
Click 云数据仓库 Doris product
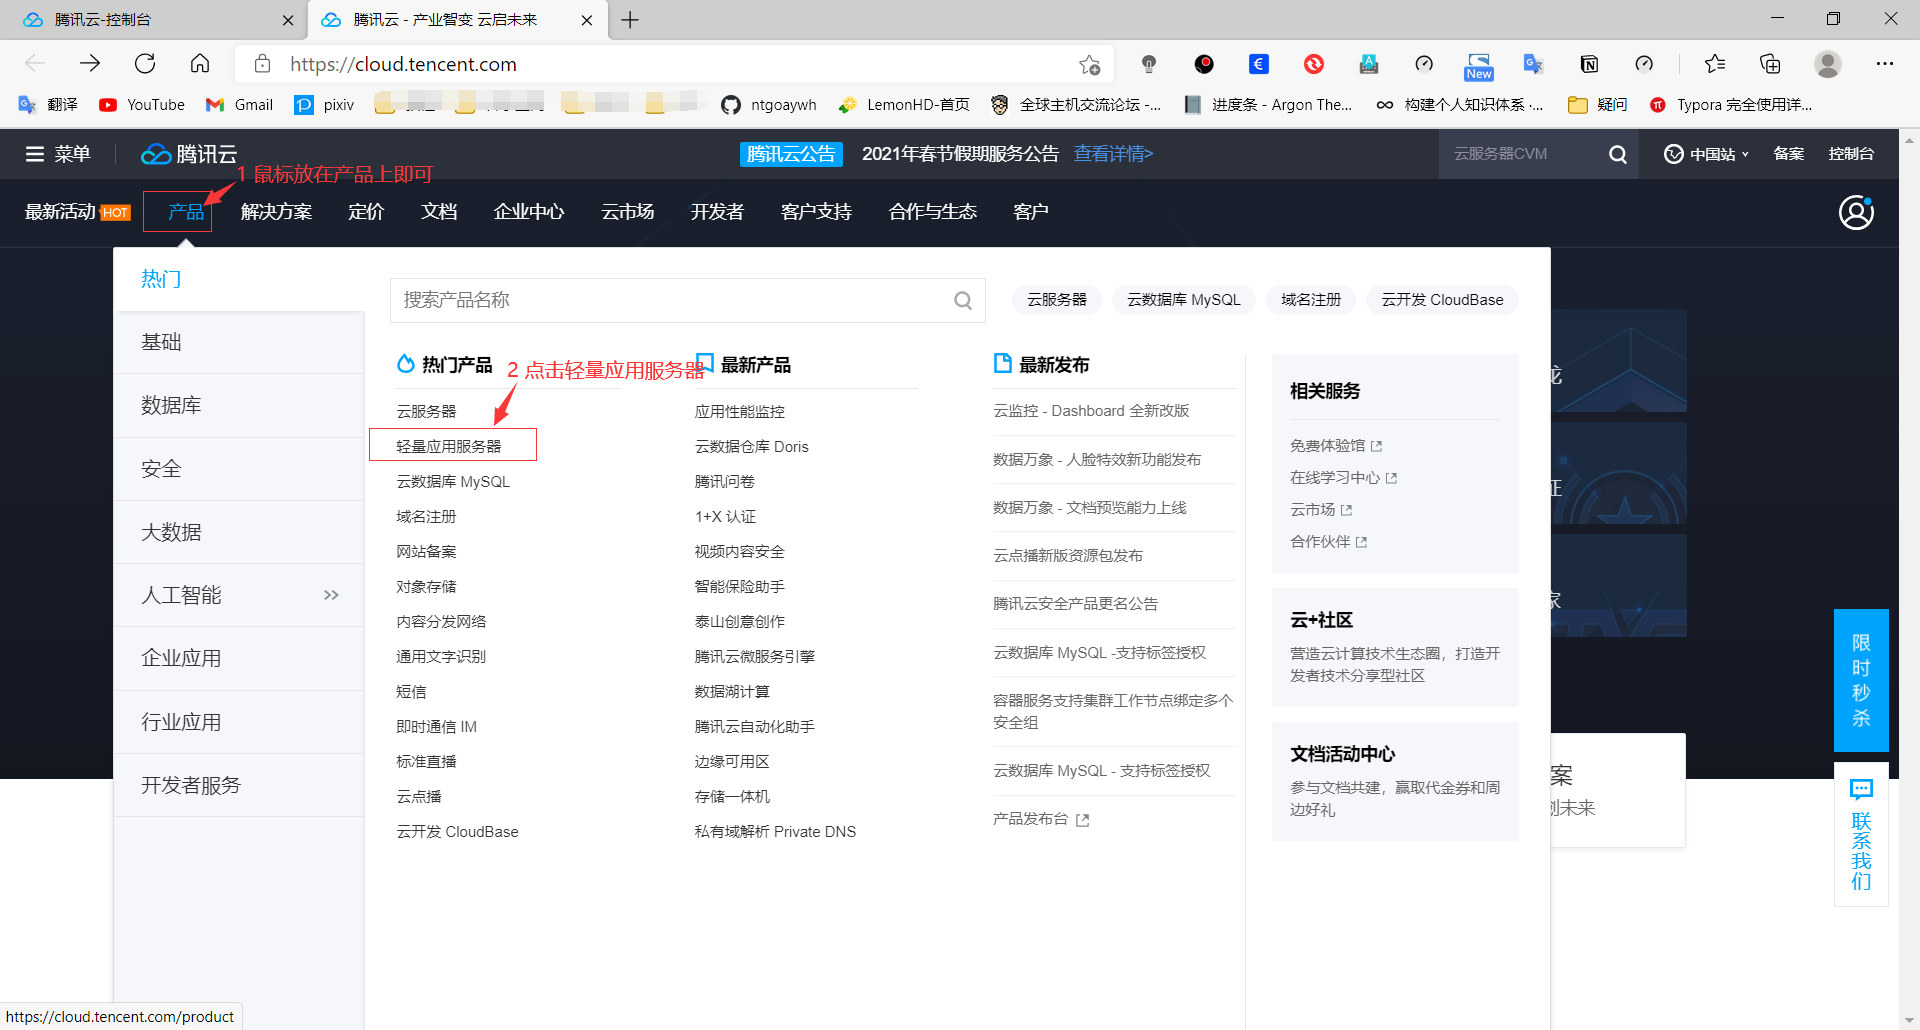[752, 446]
